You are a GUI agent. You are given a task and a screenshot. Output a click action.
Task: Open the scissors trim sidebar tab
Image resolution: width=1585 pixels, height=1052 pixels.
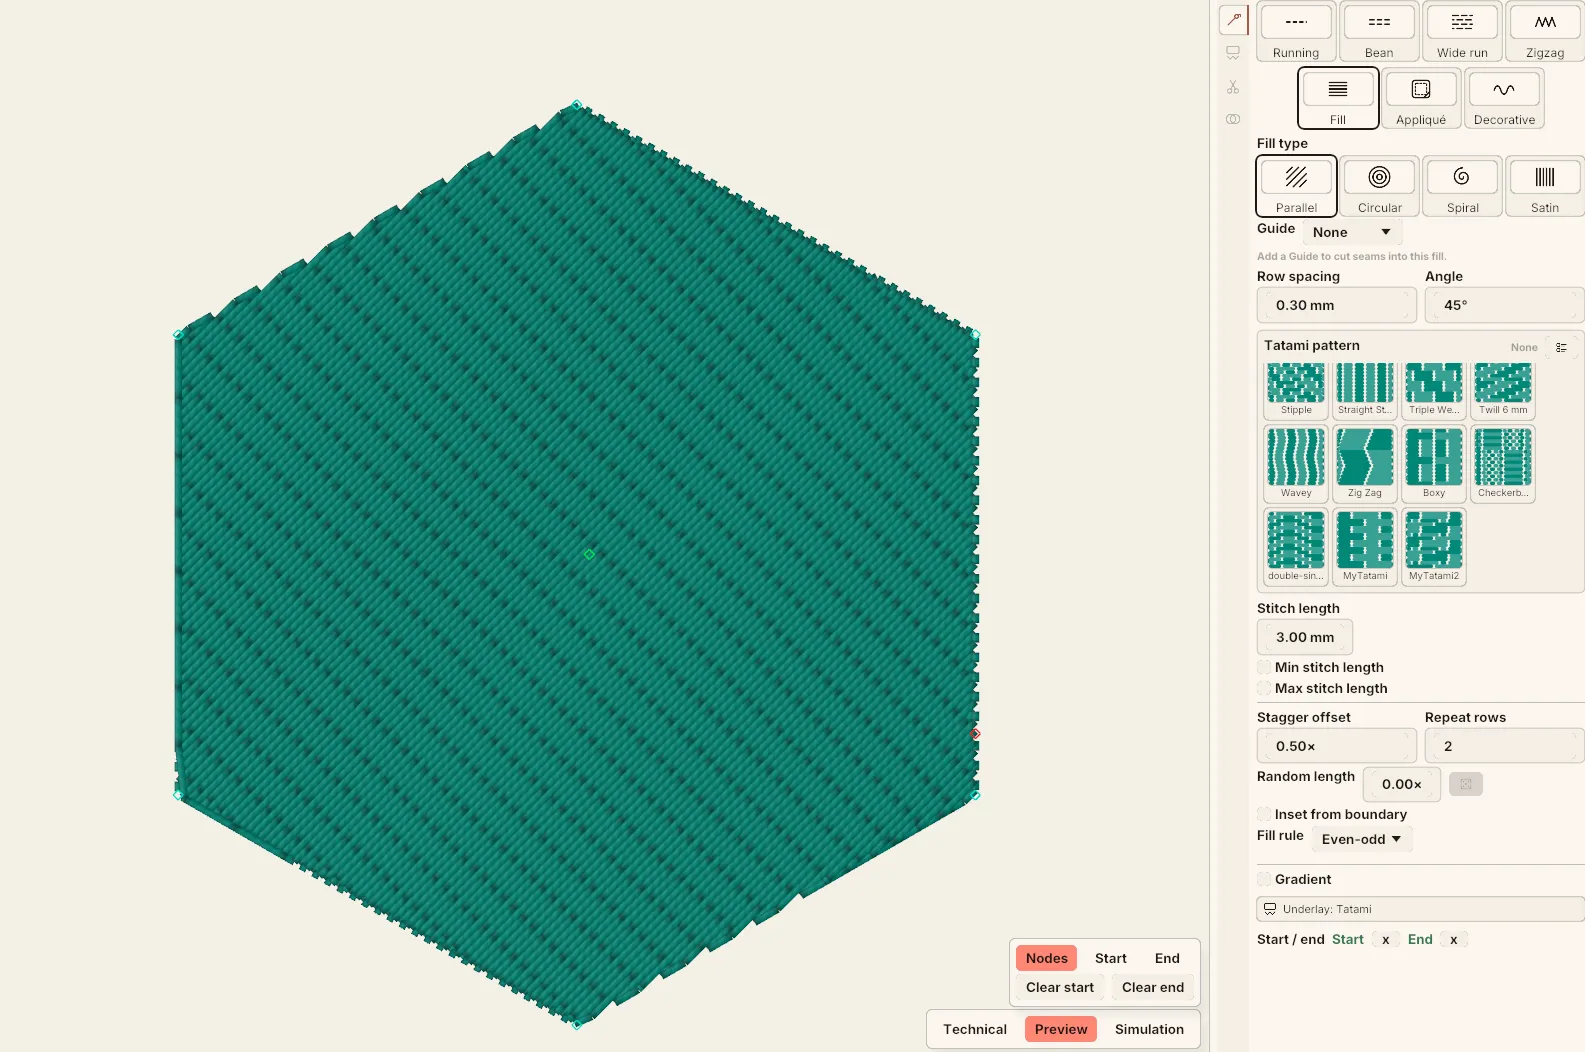[1233, 87]
